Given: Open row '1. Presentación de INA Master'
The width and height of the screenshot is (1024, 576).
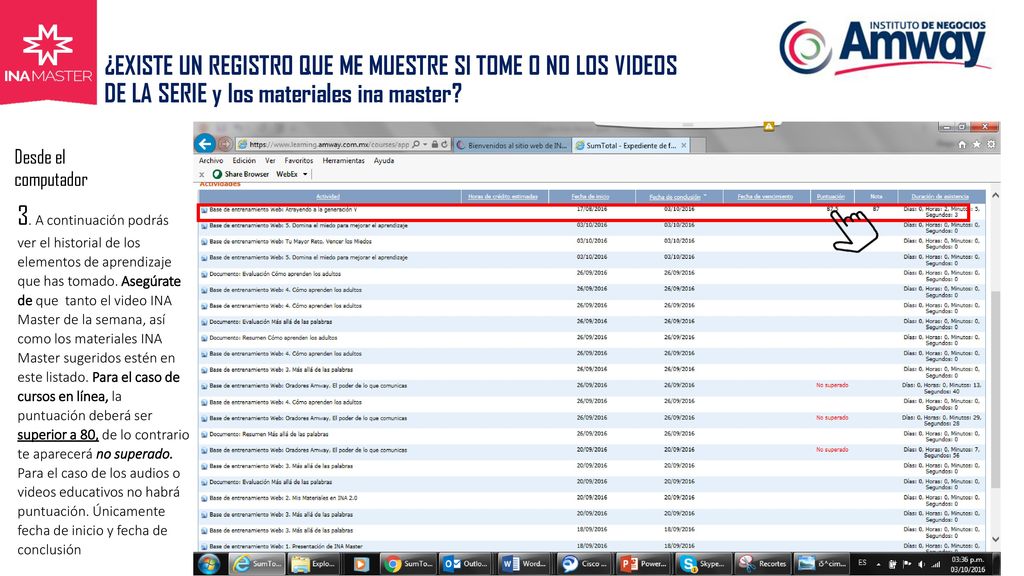Looking at the screenshot, I should pos(286,546).
